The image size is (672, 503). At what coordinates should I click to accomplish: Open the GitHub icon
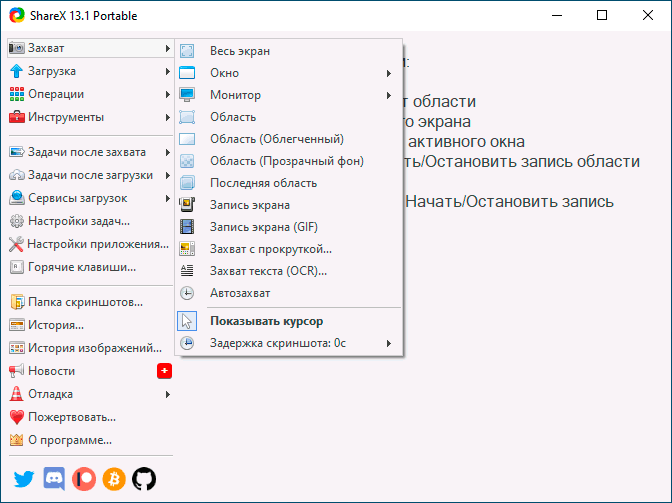(x=144, y=479)
